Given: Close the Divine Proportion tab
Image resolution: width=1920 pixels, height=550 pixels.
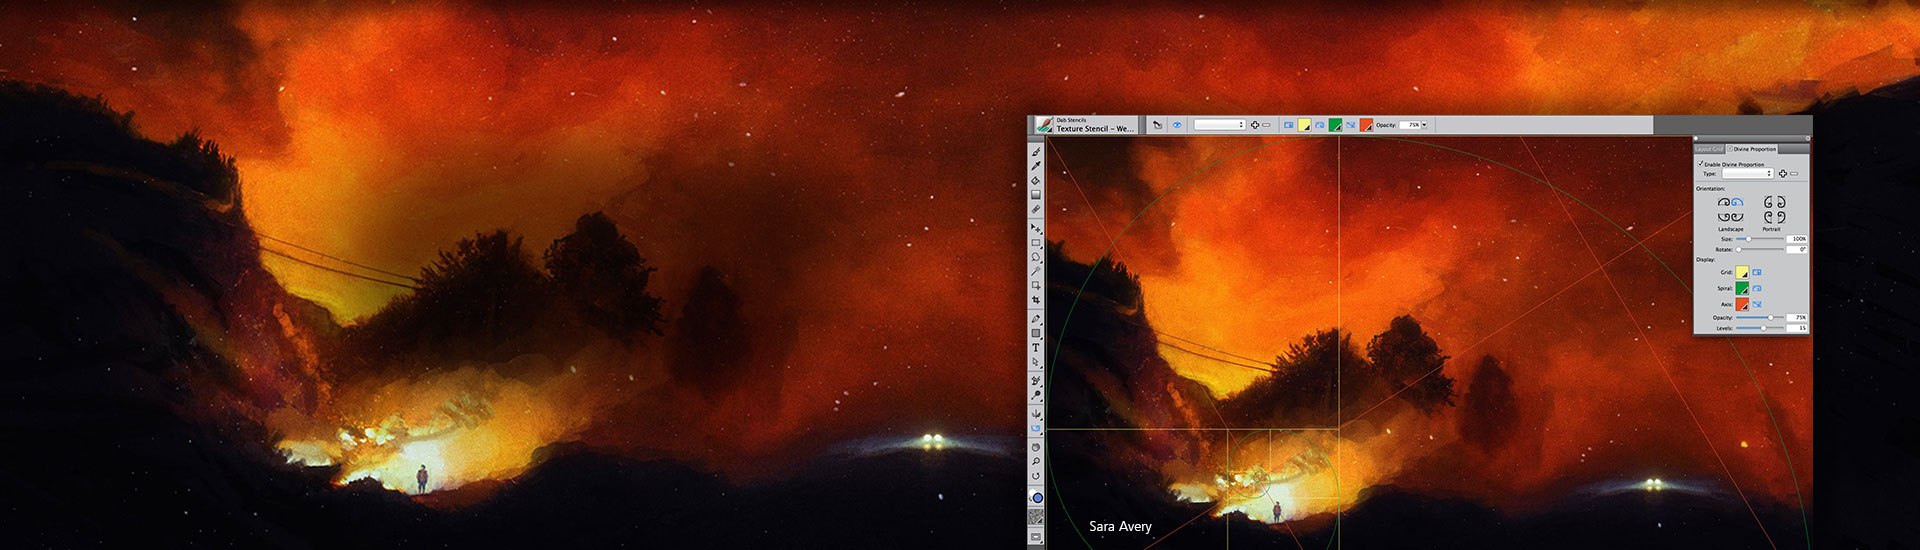Looking at the screenshot, I should coord(1730,149).
